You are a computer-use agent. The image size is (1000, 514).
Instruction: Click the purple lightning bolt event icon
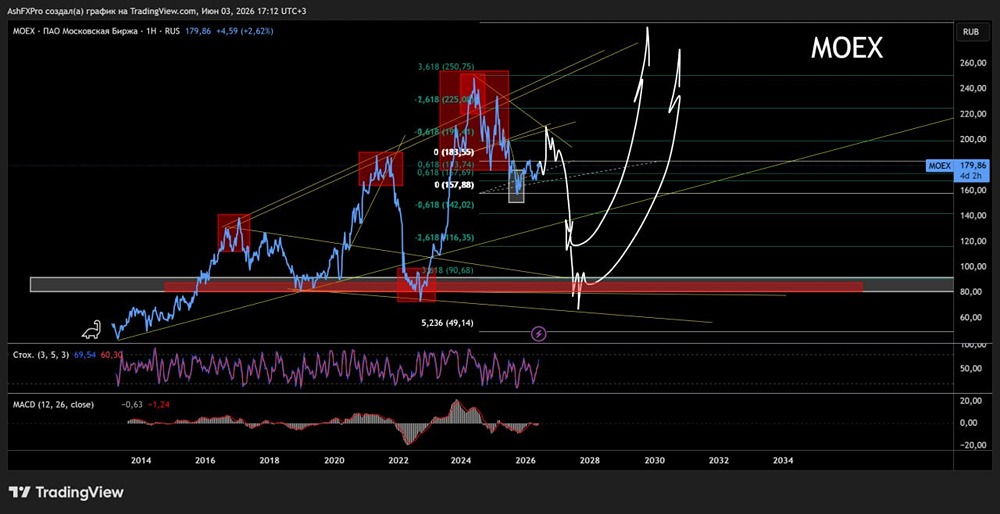540,333
